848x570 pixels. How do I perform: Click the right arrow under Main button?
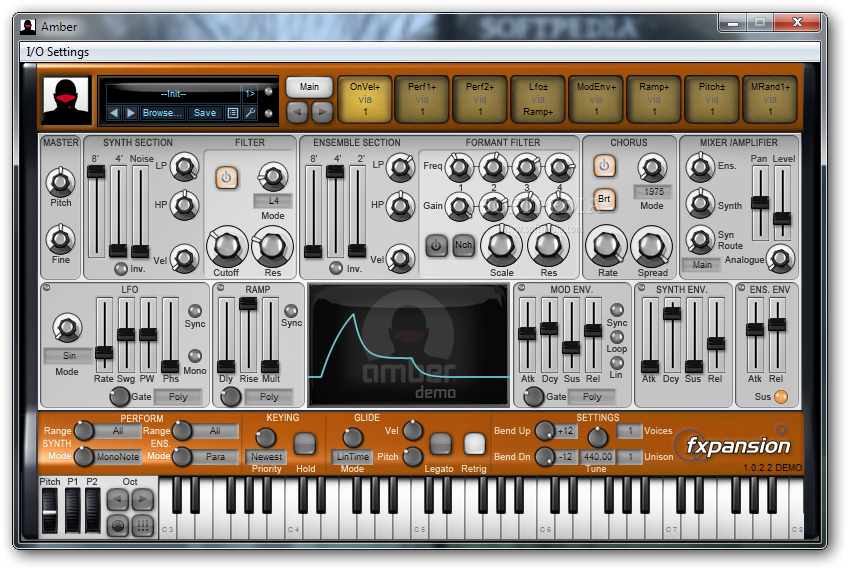pyautogui.click(x=322, y=112)
